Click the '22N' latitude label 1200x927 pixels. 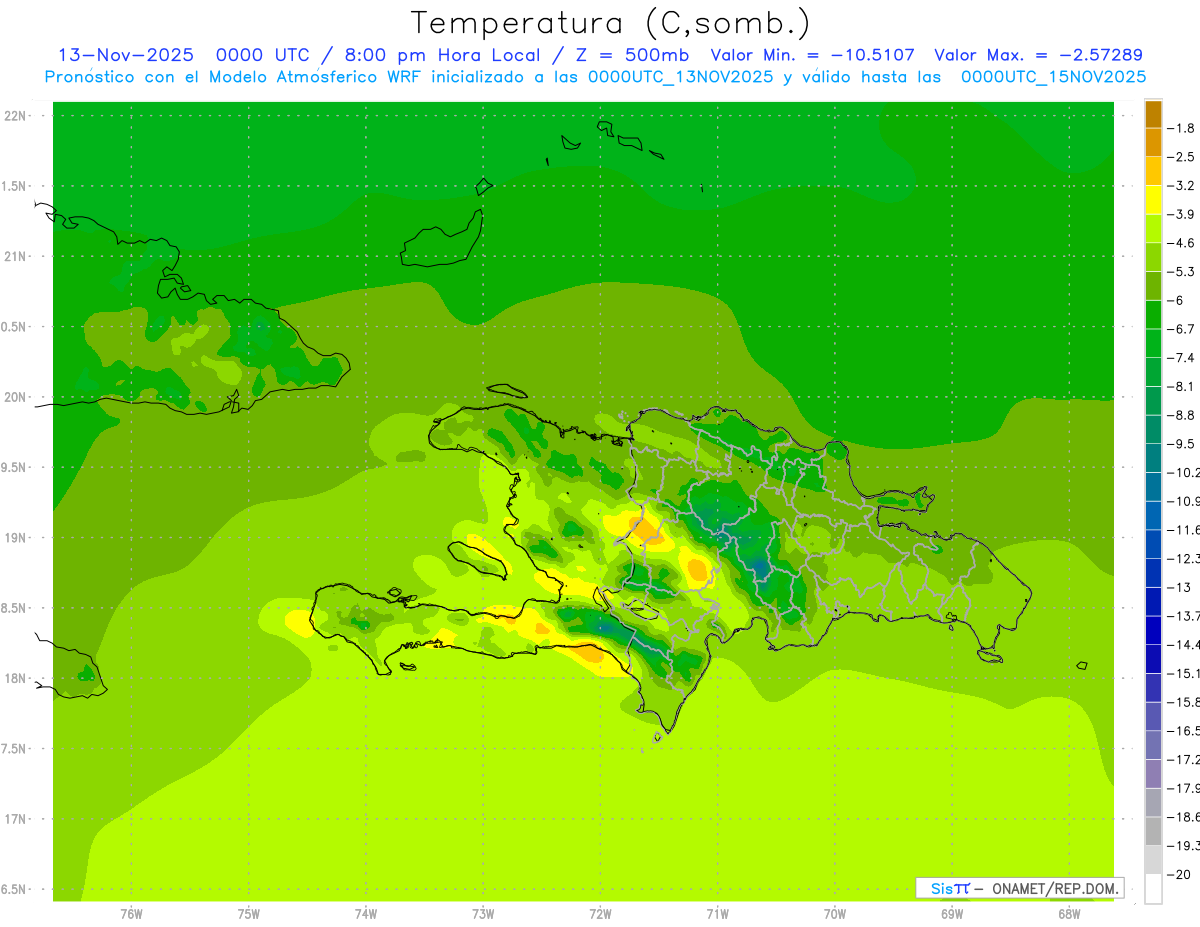coord(15,116)
